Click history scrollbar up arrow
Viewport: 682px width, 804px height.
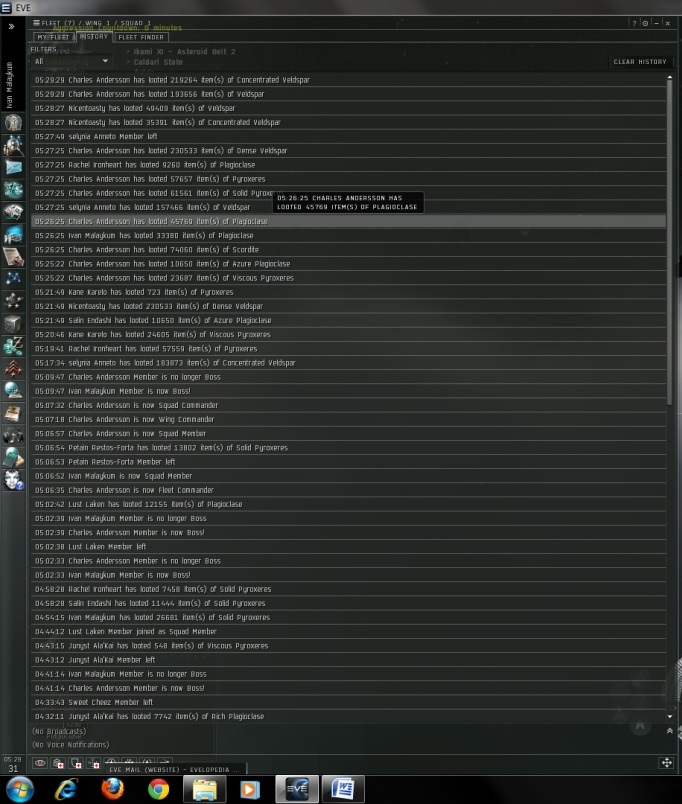click(x=670, y=77)
